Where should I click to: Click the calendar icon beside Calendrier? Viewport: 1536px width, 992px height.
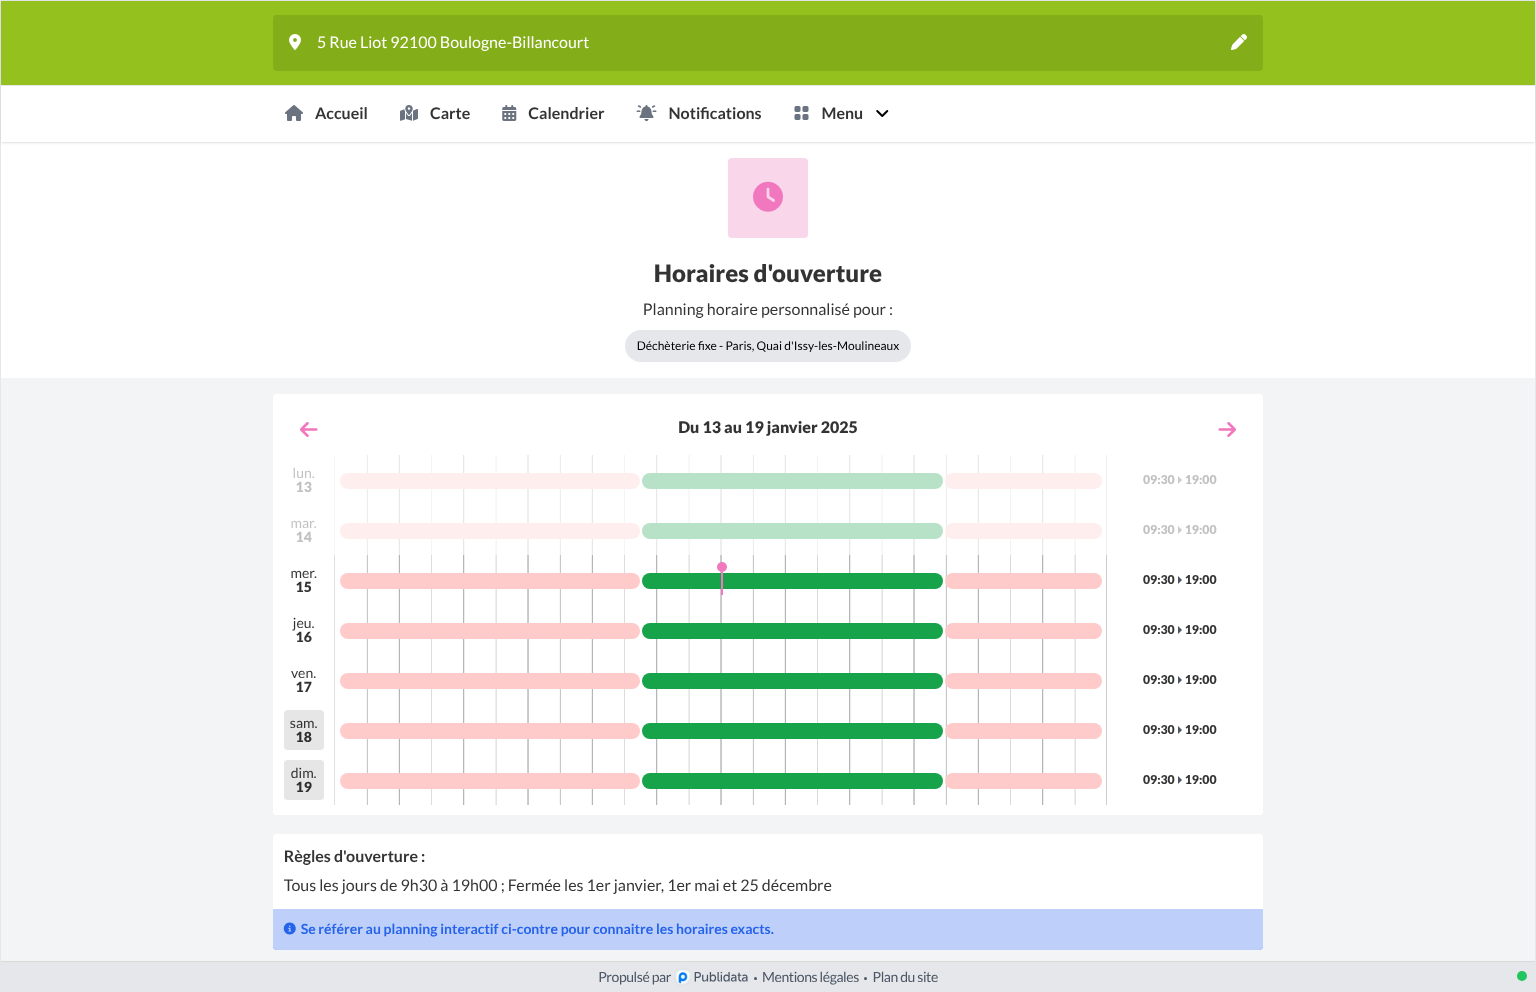tap(509, 113)
